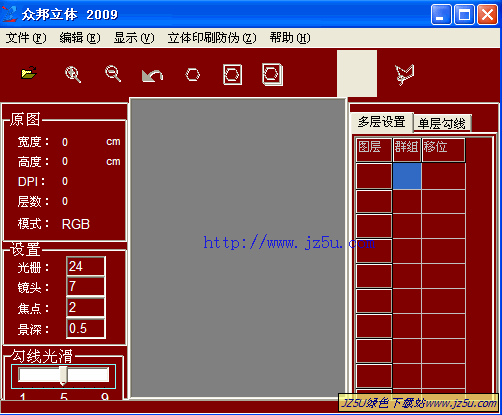Click the gray image canvas area
Image resolution: width=502 pixels, height=415 pixels.
tap(238, 247)
